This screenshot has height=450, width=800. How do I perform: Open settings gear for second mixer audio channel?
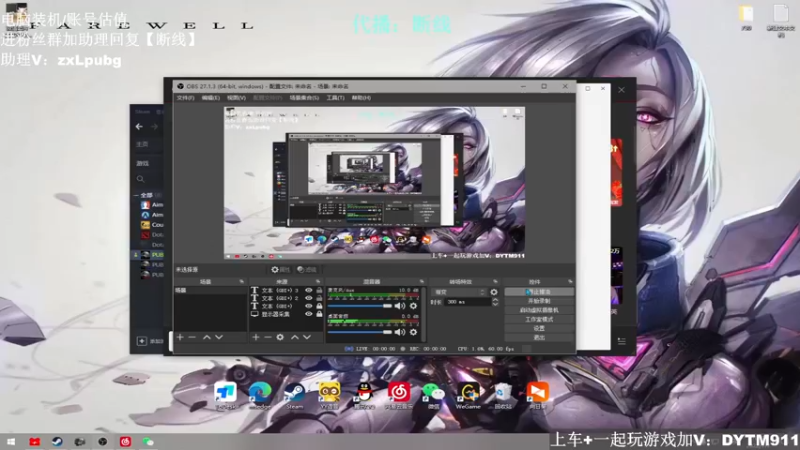pyautogui.click(x=413, y=332)
